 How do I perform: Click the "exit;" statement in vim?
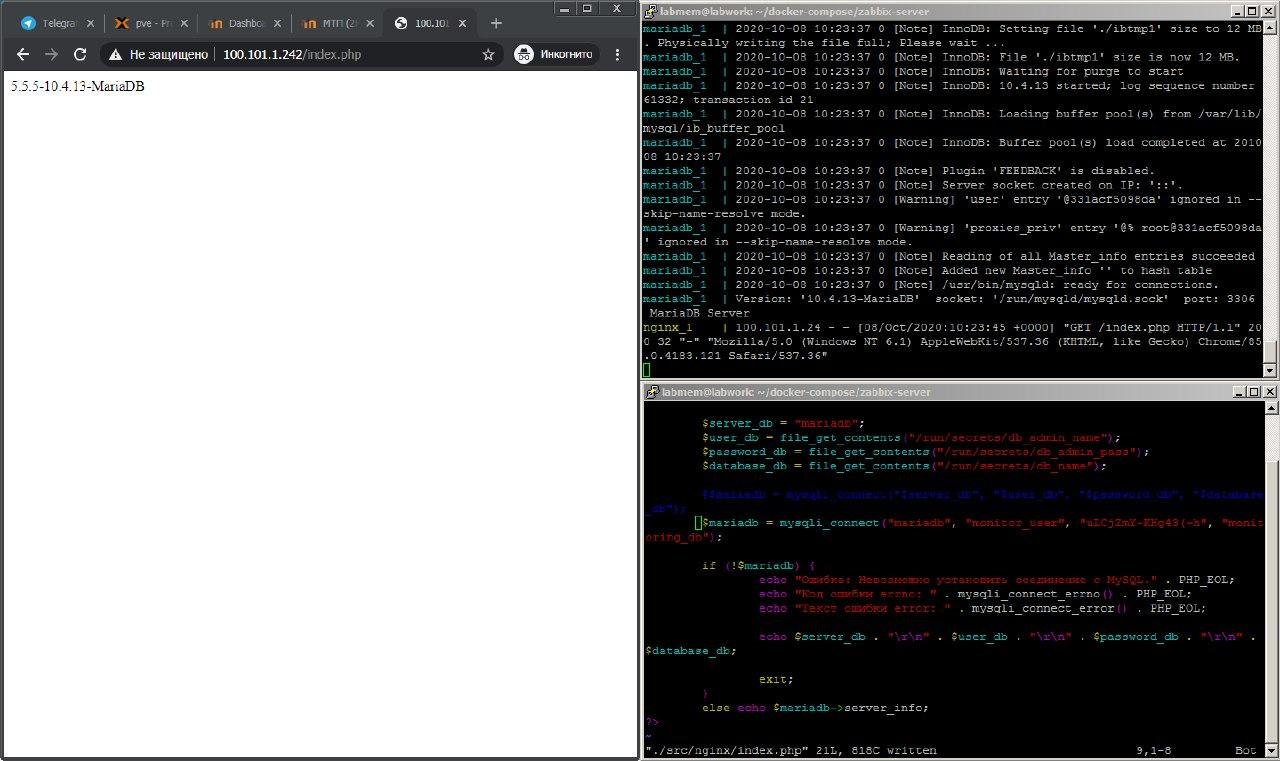(776, 679)
